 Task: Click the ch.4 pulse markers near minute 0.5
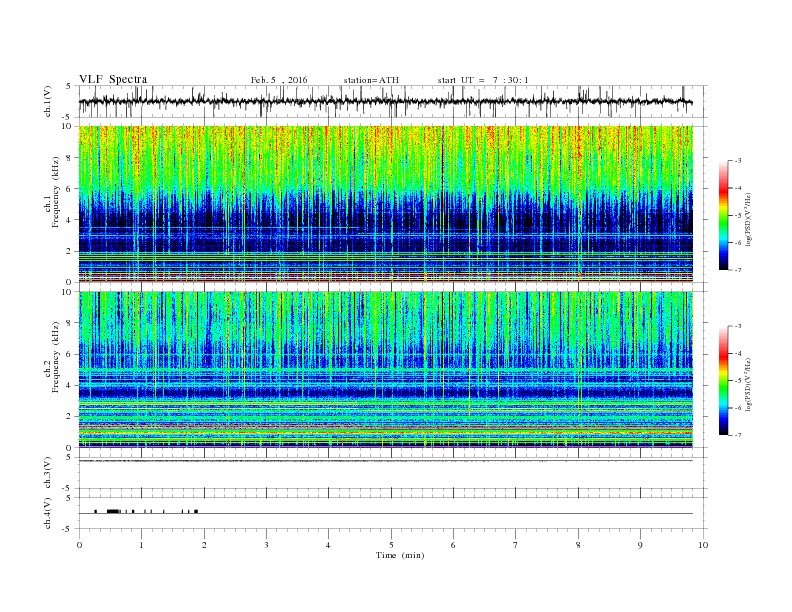[114, 512]
